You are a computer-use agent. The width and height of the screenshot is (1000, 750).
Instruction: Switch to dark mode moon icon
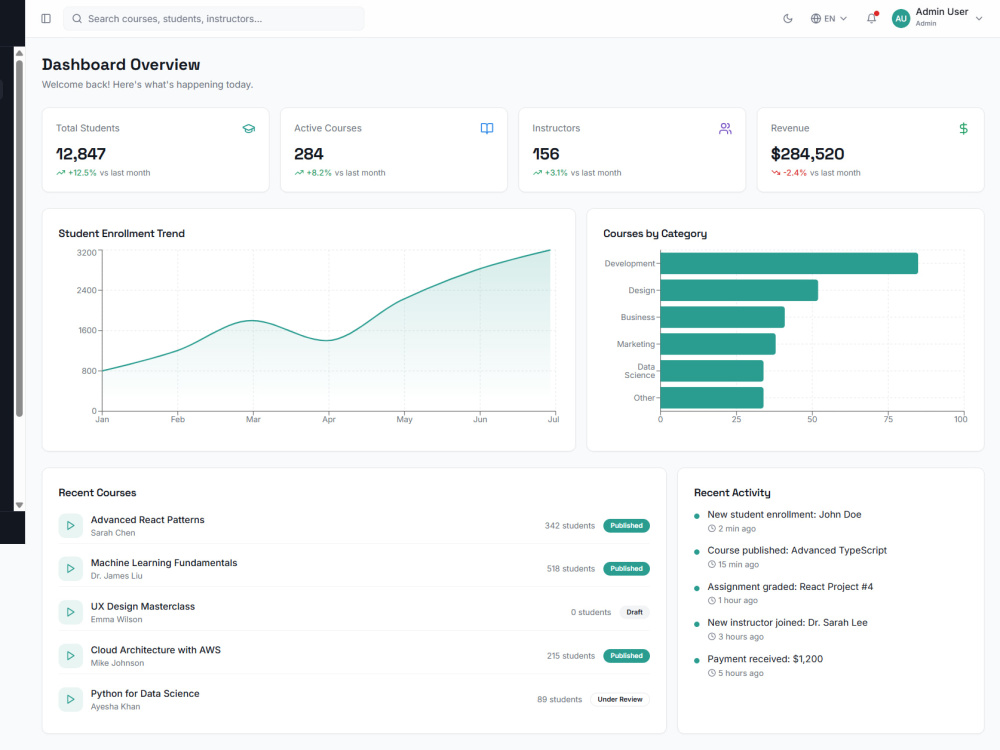[x=788, y=18]
